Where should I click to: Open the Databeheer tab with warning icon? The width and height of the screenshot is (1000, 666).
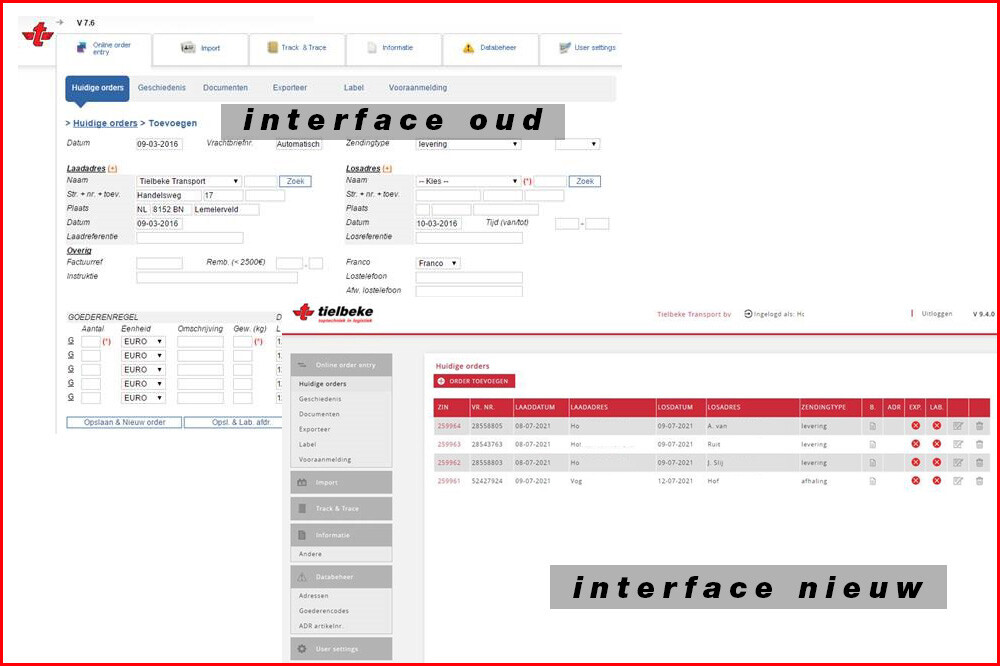483,48
